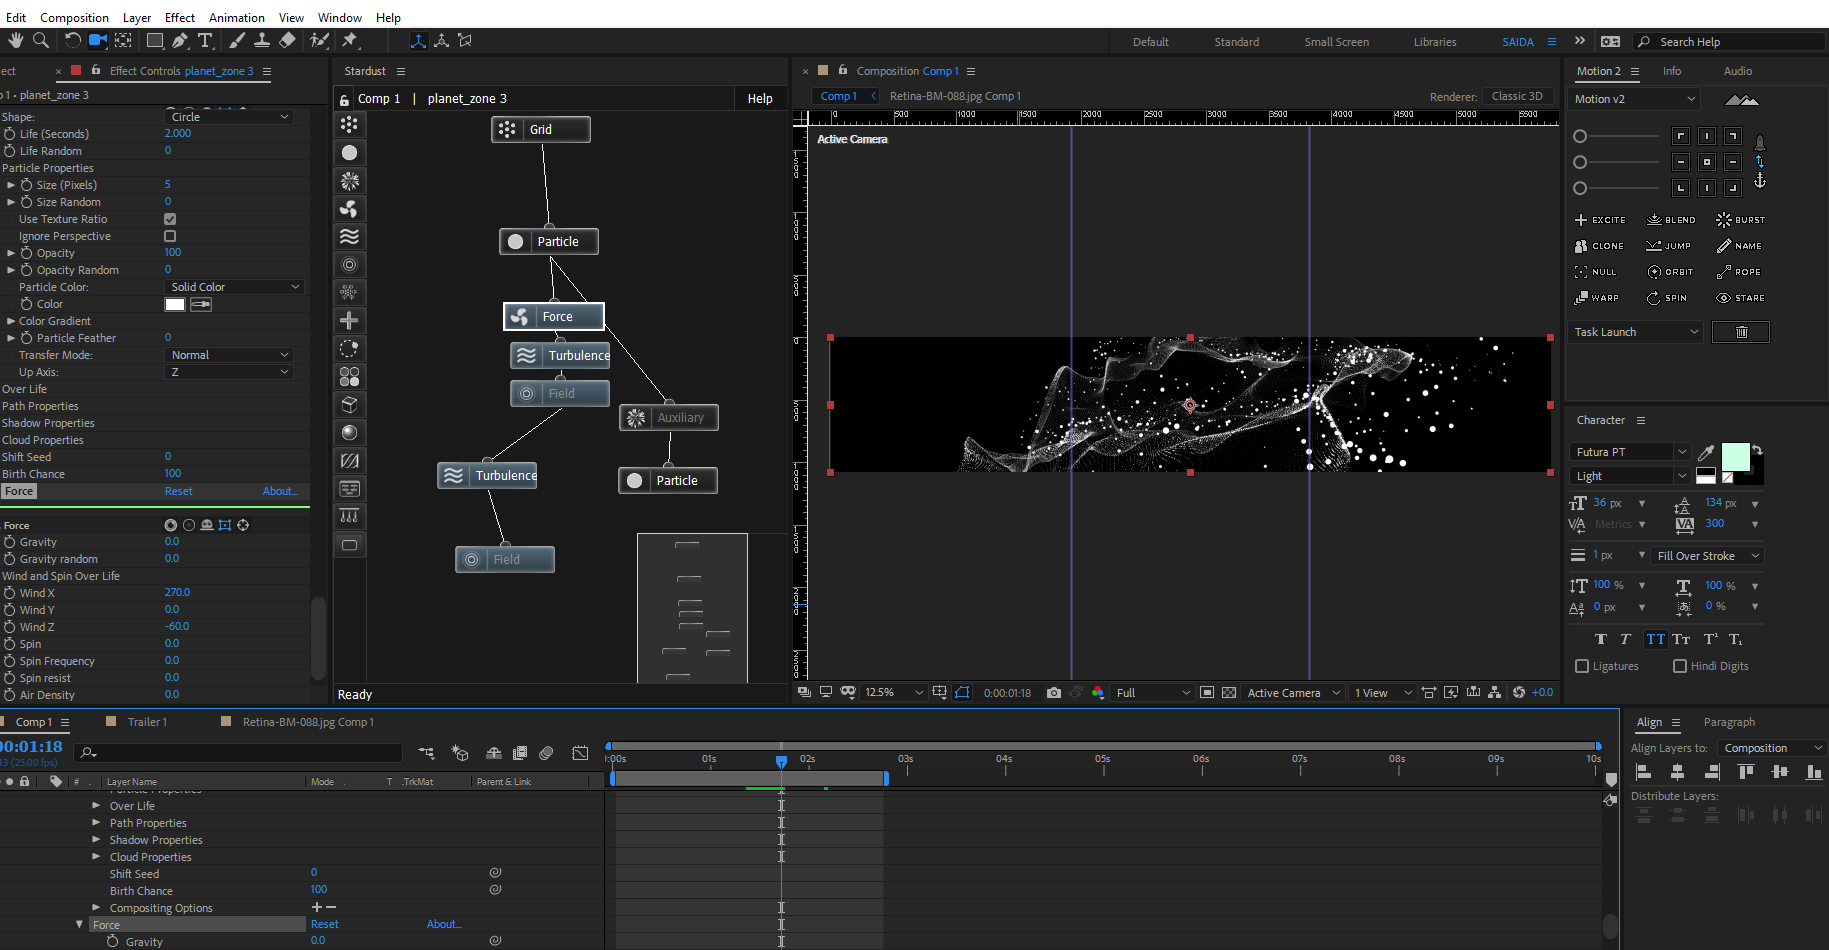The image size is (1829, 950).
Task: Open the Fill Over Stroke dropdown
Action: (1707, 556)
